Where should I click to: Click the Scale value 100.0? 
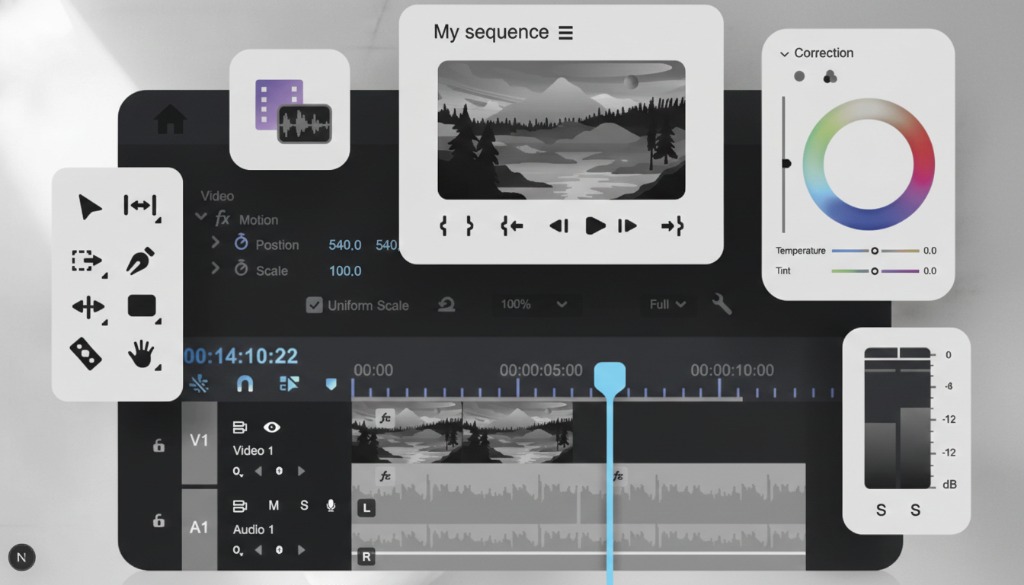pos(345,271)
